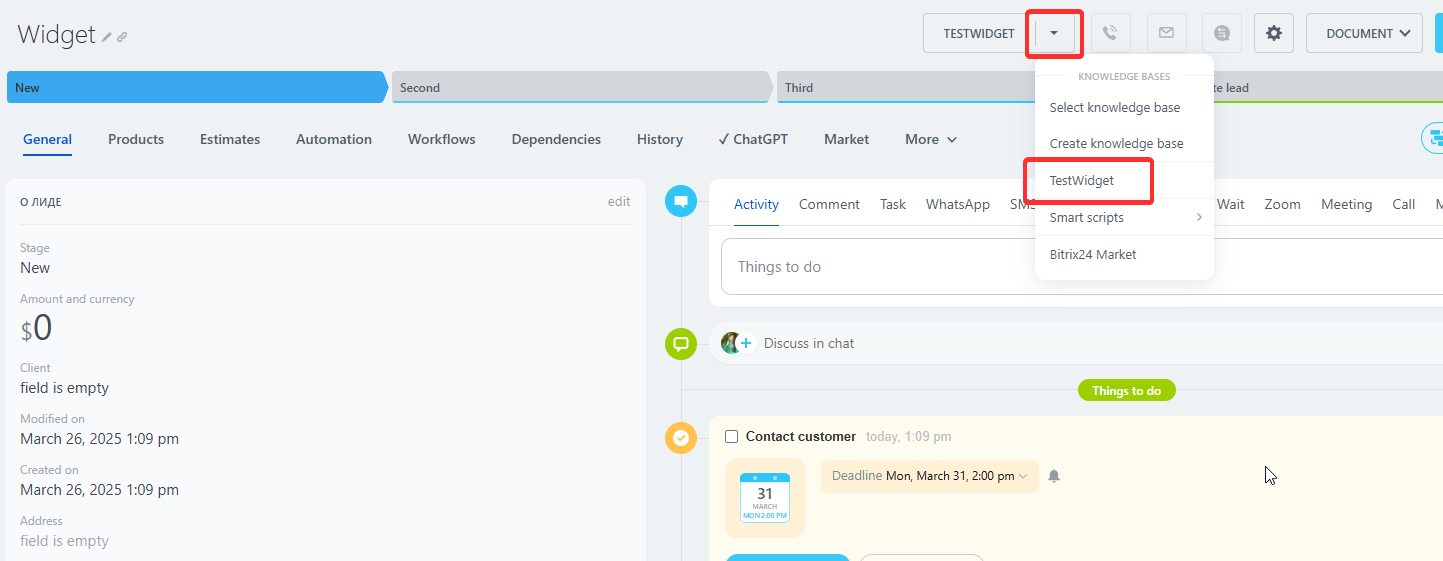This screenshot has height=561, width=1443.
Task: Open the Market tab
Action: (846, 139)
